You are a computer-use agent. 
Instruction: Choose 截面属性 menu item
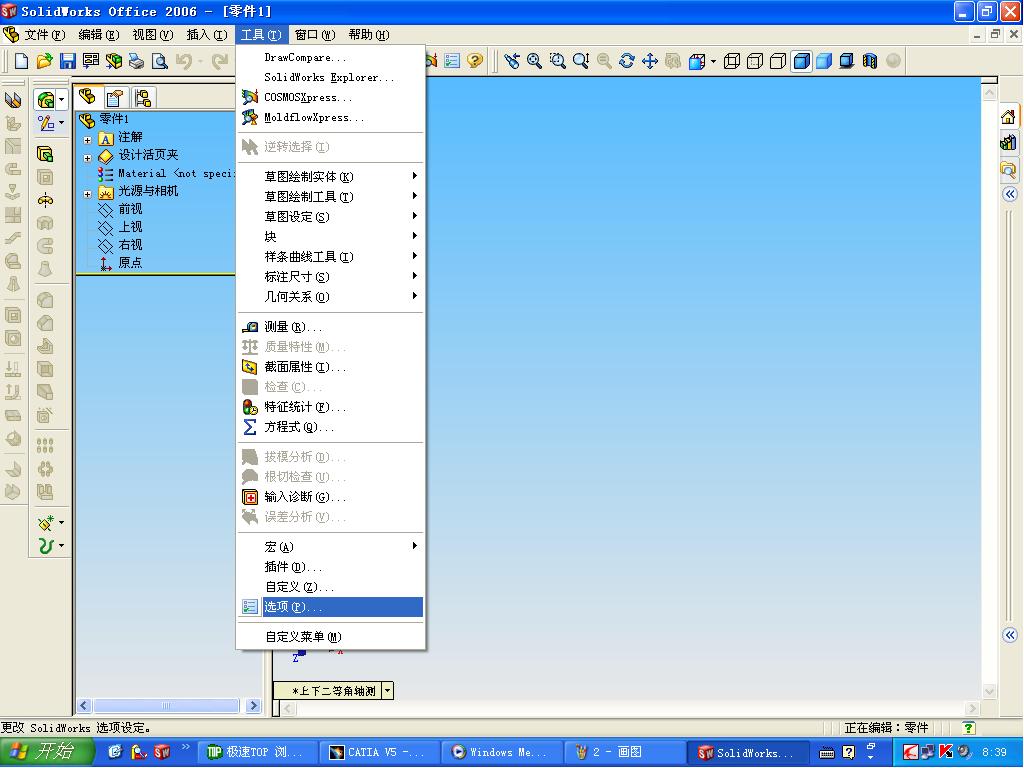click(331, 367)
